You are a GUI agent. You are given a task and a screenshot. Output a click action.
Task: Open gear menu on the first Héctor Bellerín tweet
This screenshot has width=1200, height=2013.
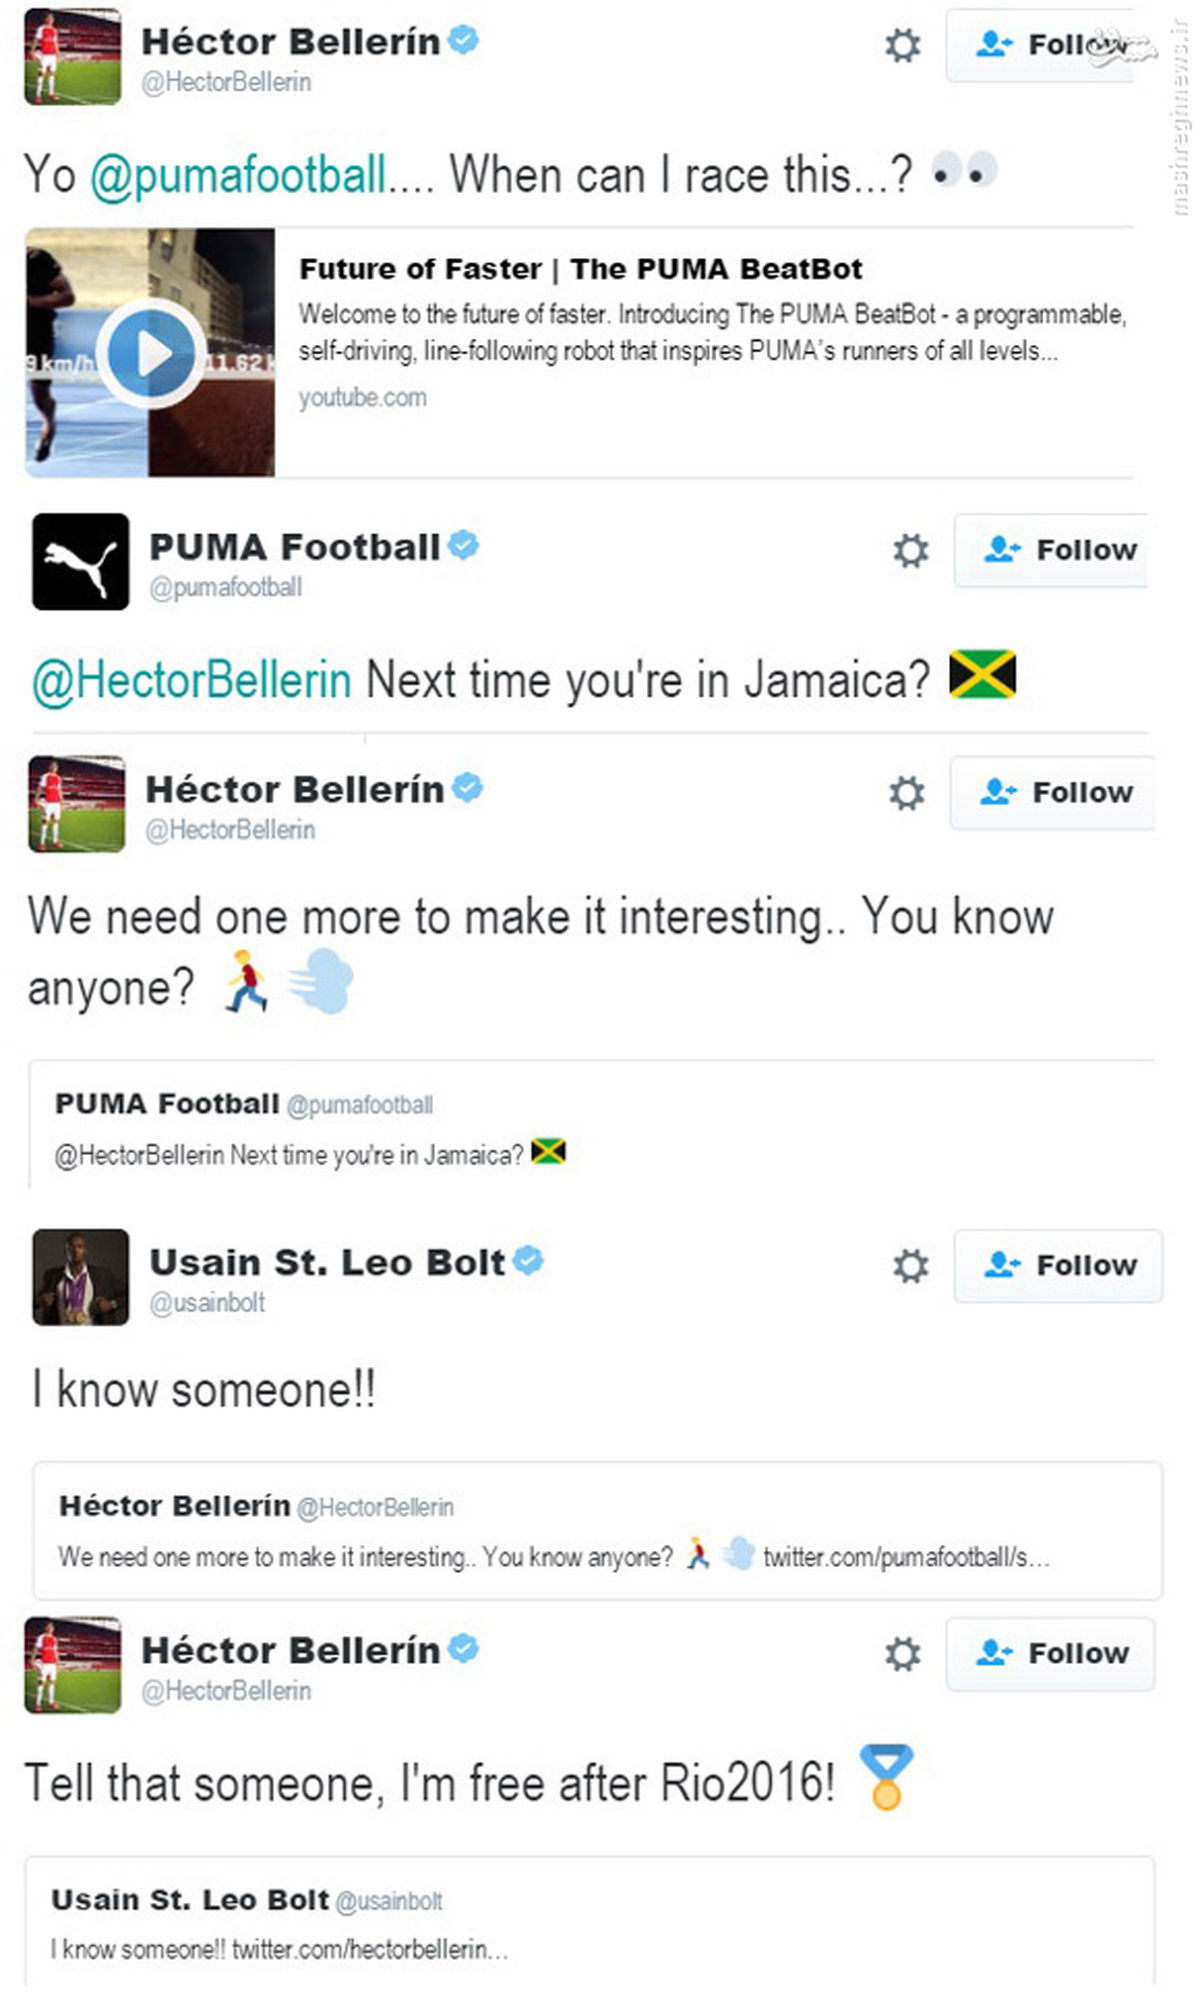[902, 46]
